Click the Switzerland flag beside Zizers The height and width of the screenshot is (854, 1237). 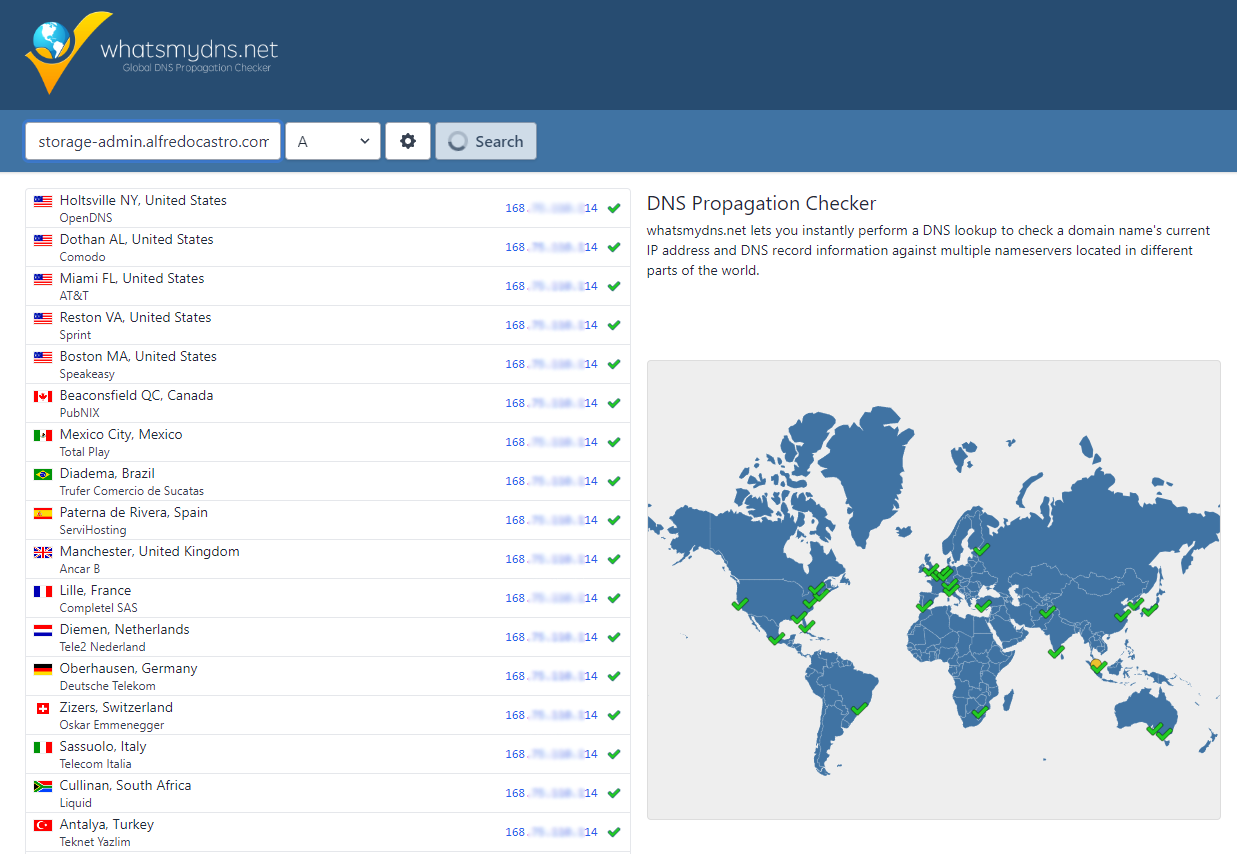point(43,708)
